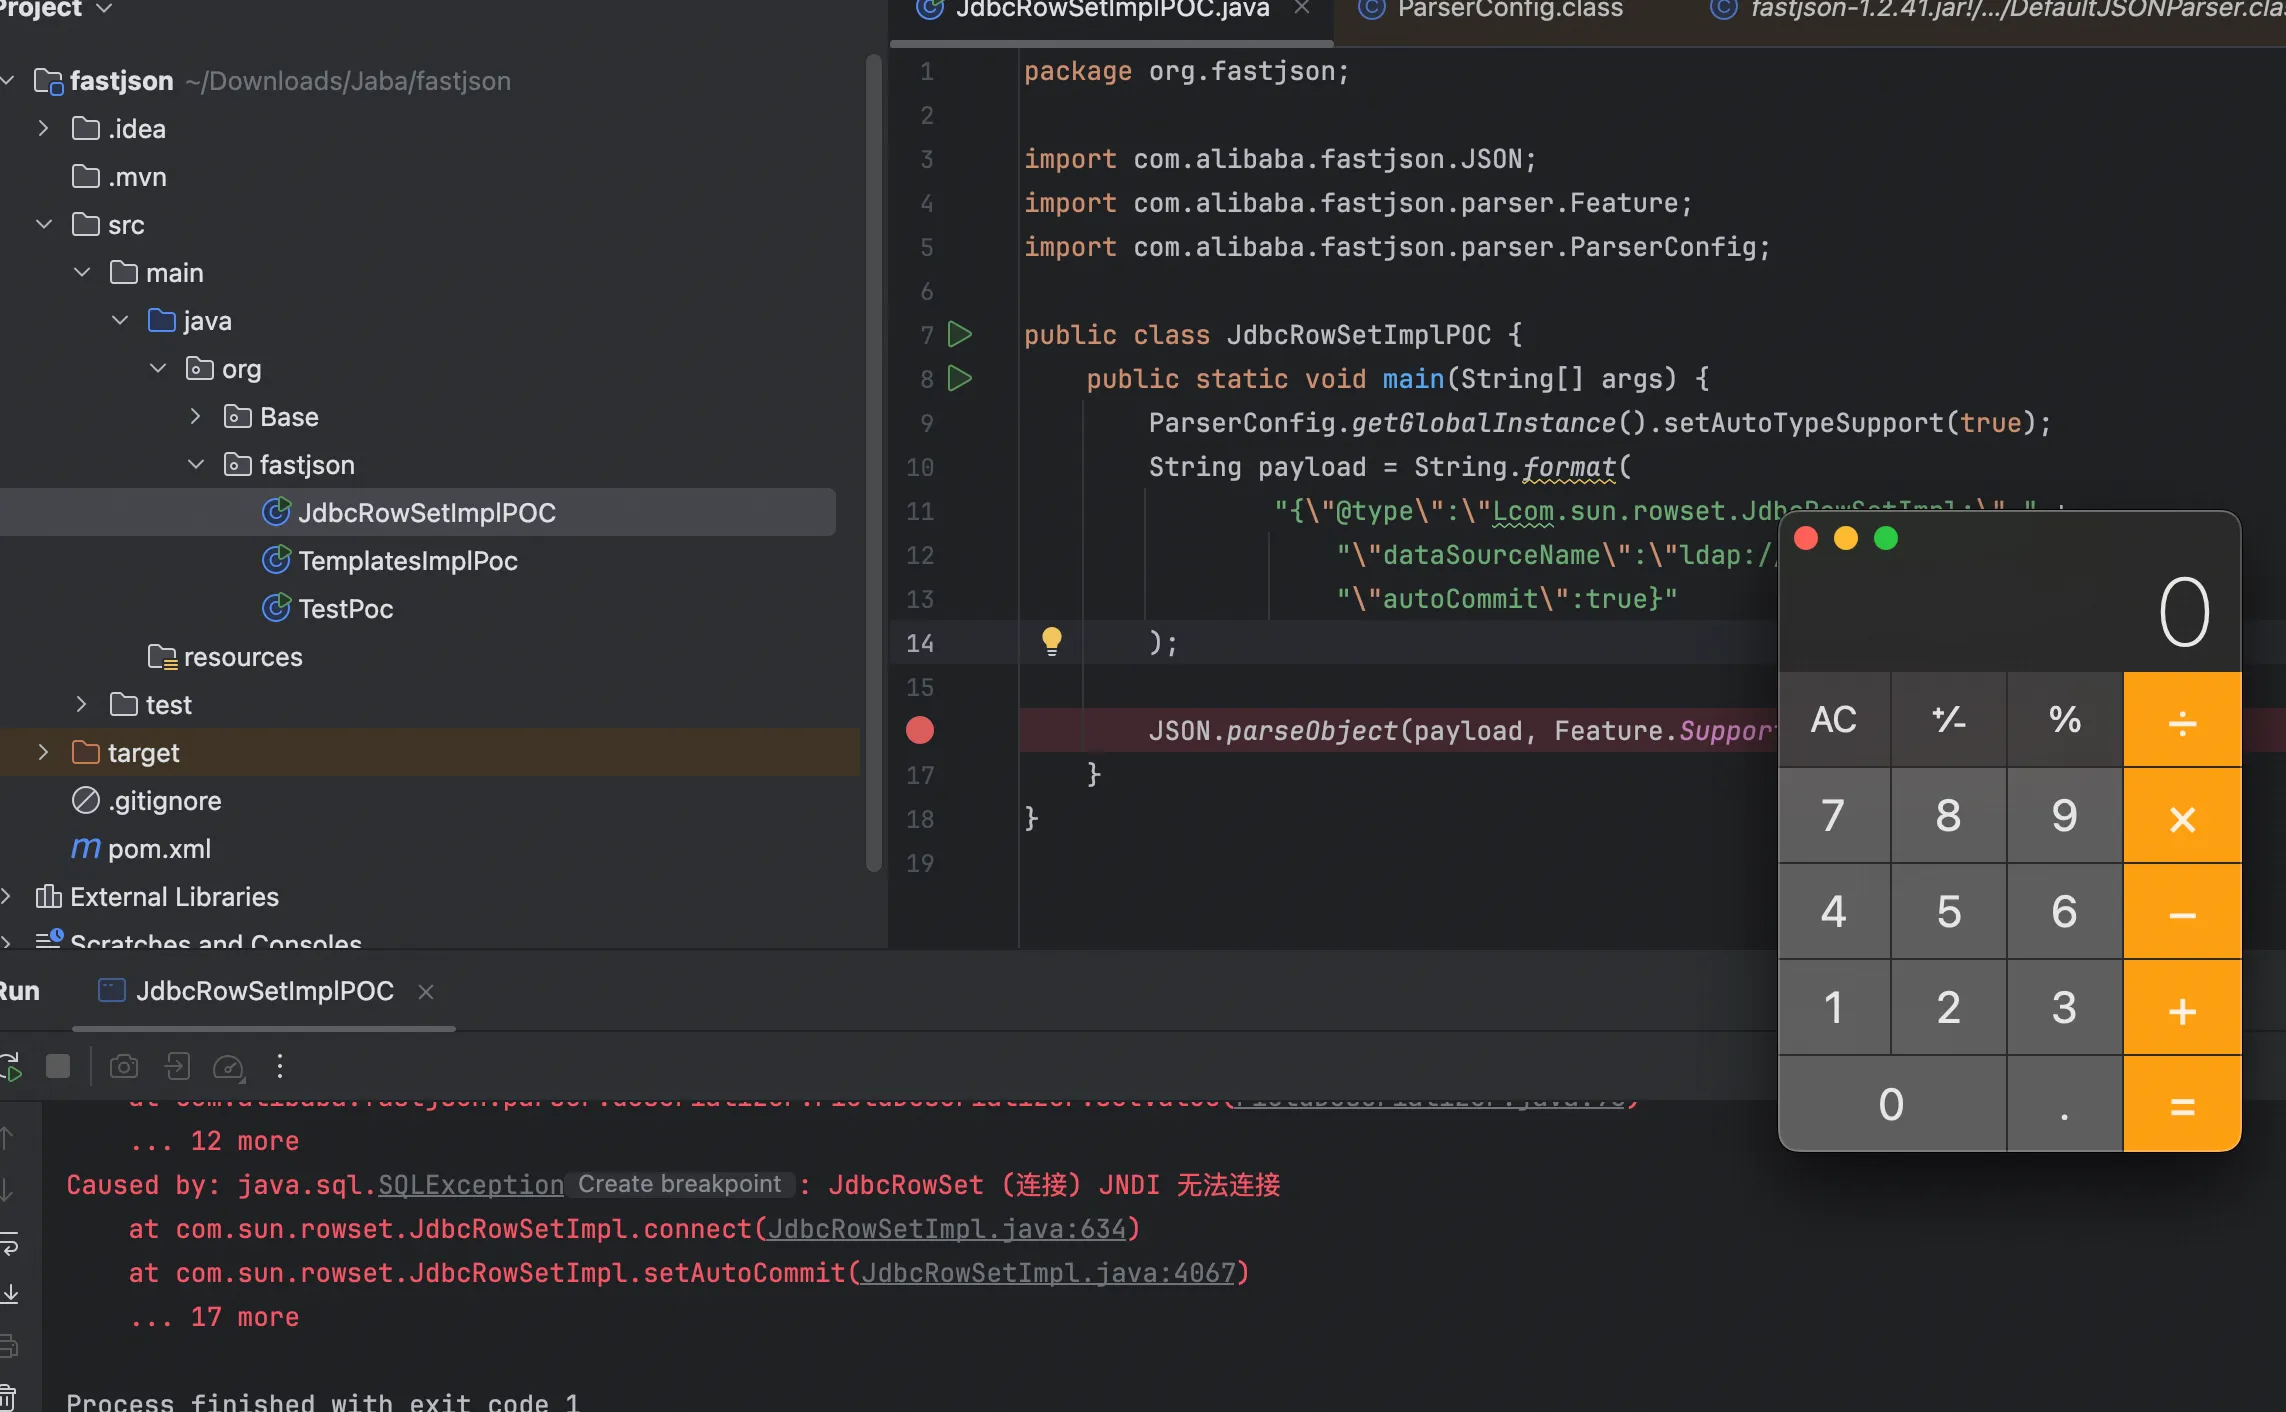This screenshot has width=2286, height=1412.
Task: Click scroll-to-end icon in console gutter
Action: tap(9, 1293)
